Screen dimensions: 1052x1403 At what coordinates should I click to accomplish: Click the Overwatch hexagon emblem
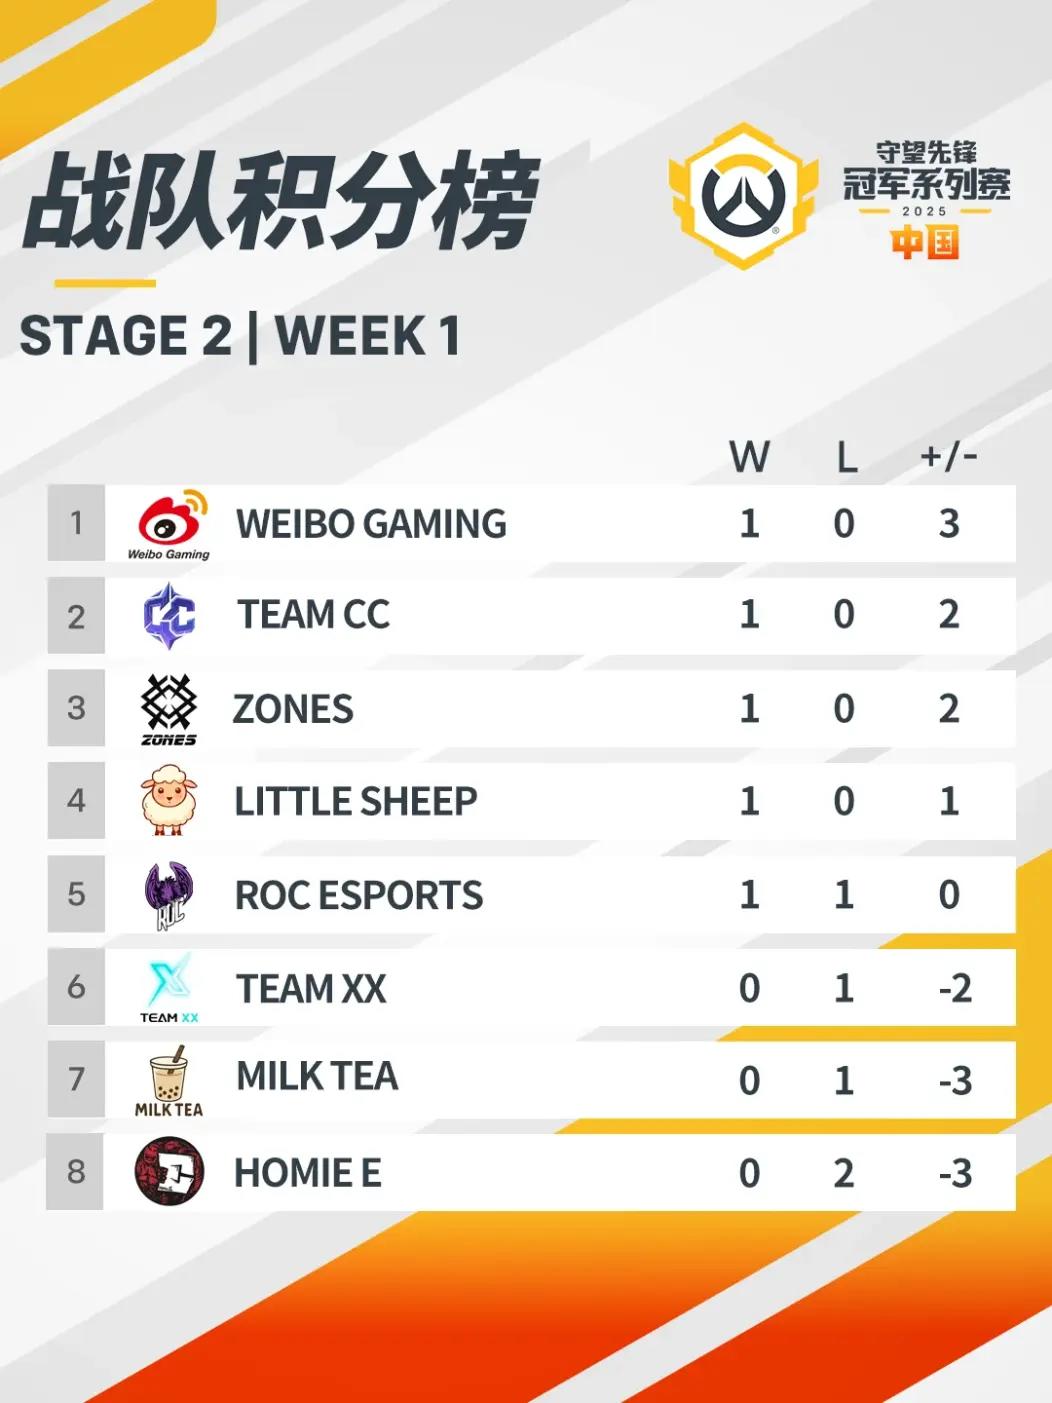pos(743,196)
